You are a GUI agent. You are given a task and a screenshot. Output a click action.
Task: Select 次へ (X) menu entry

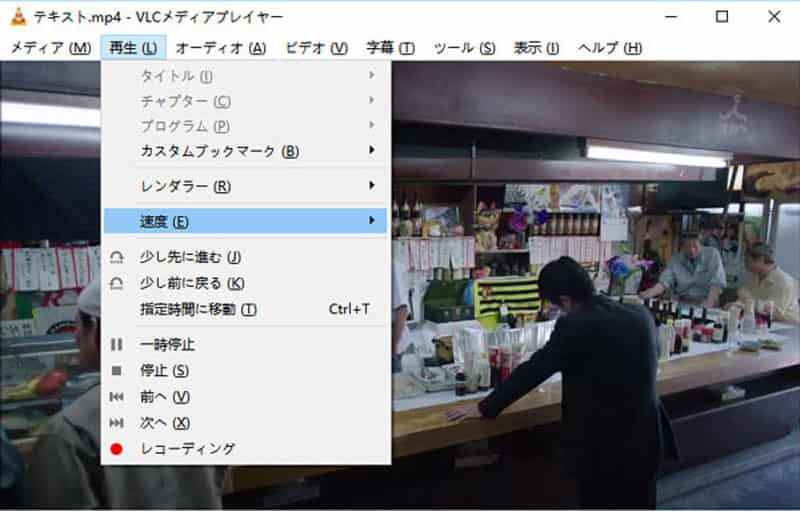(x=245, y=423)
